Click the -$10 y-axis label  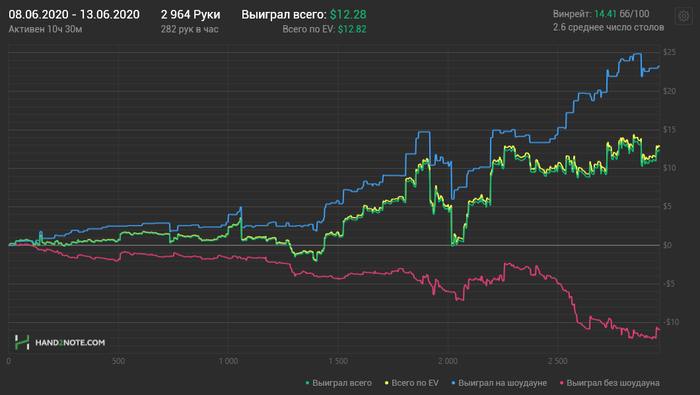(671, 322)
